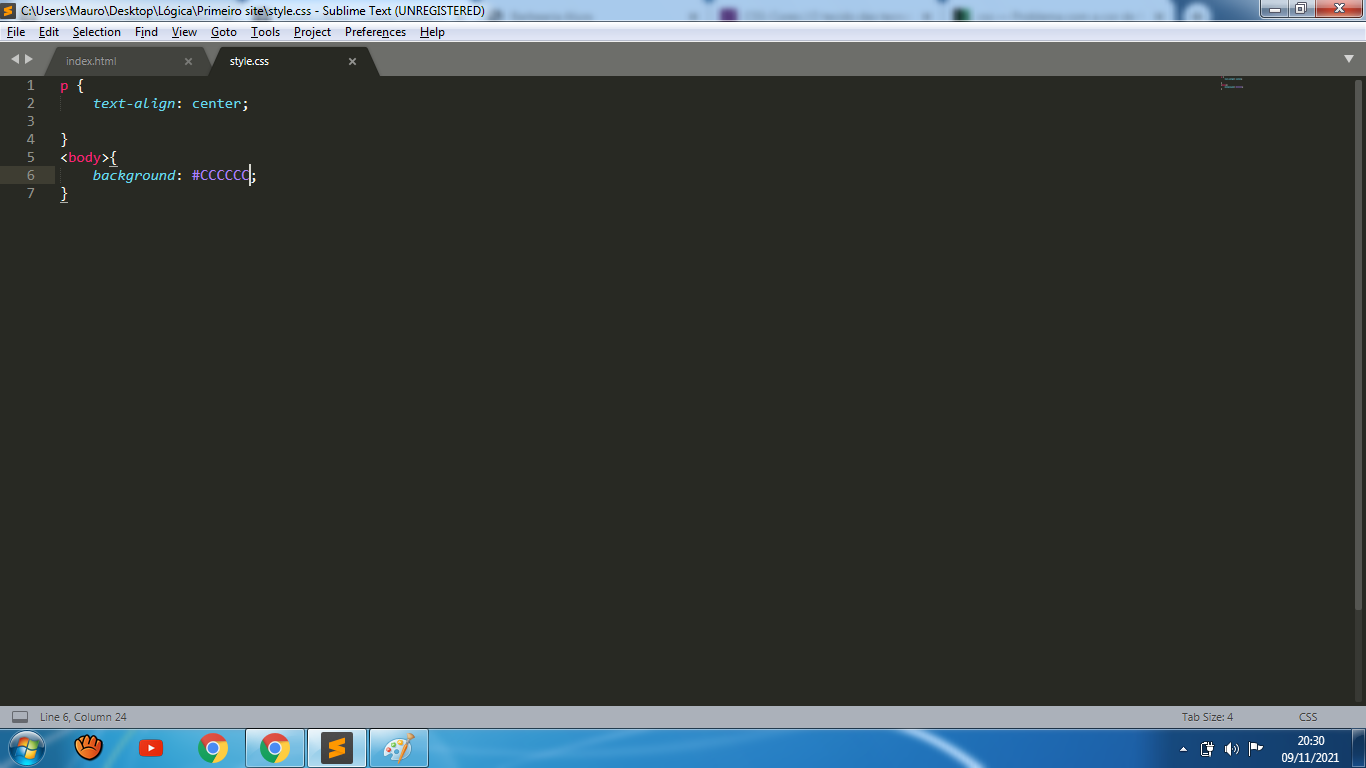Click the center value on line 2
Viewport: 1366px width, 768px height.
pyautogui.click(x=216, y=103)
